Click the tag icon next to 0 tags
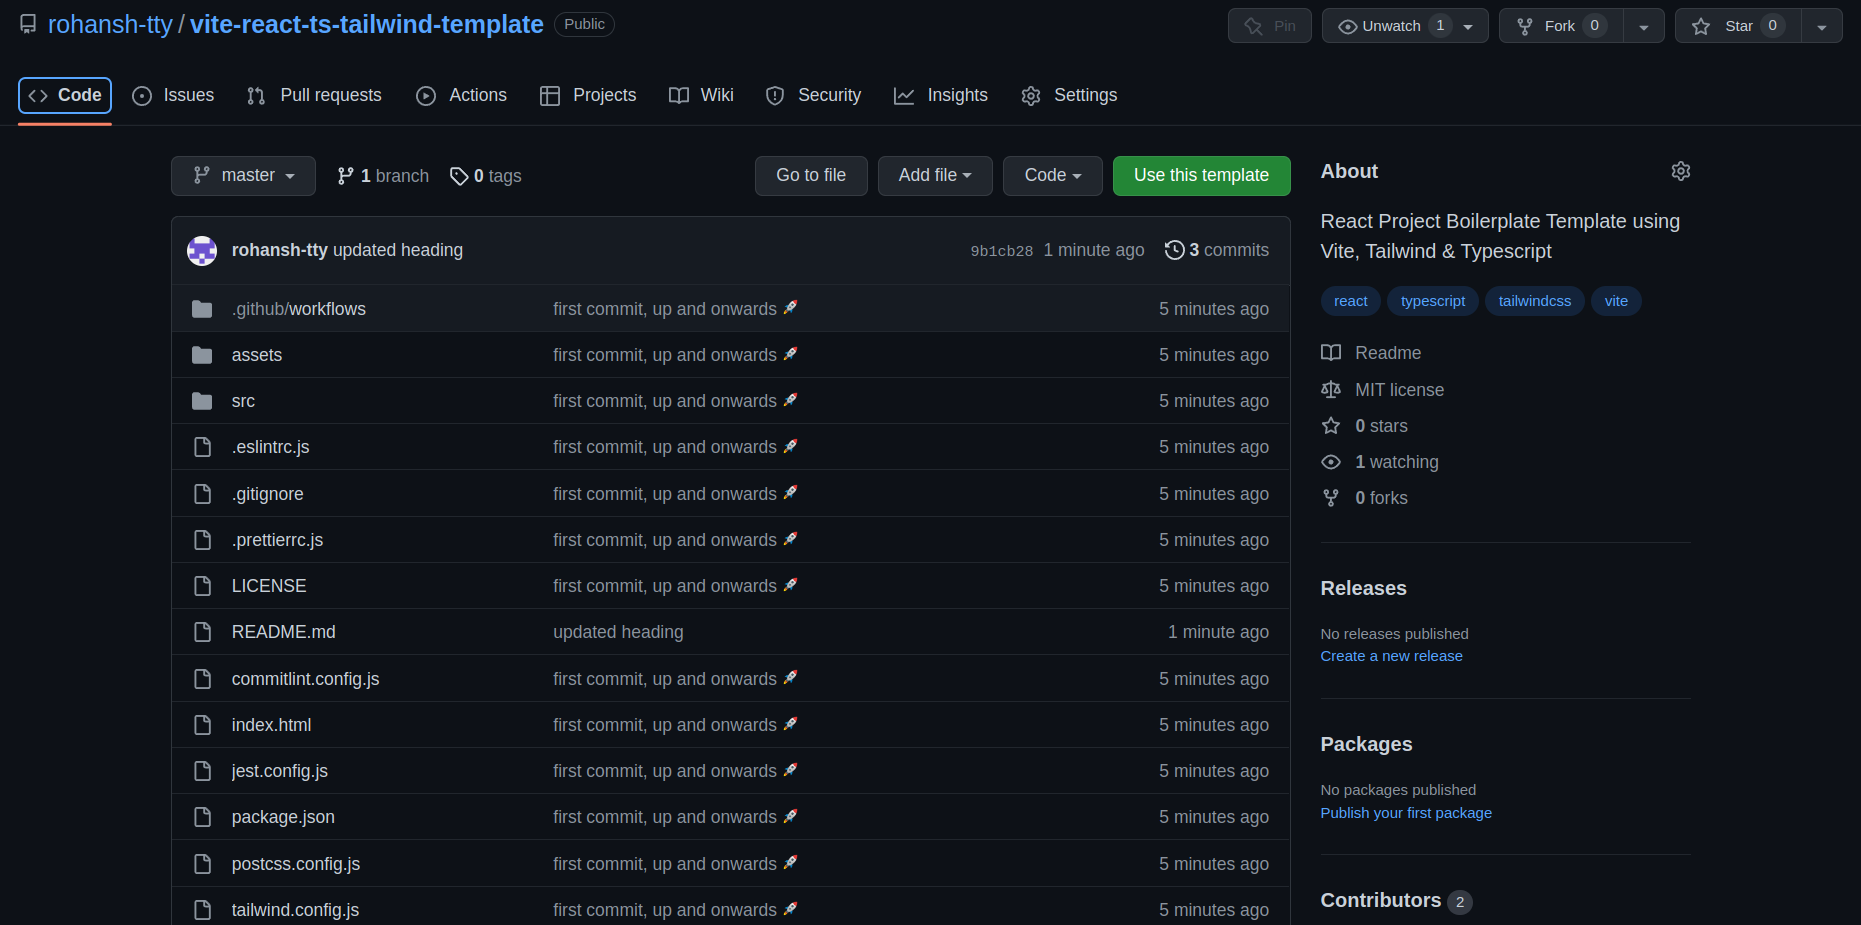1861x925 pixels. pos(459,176)
